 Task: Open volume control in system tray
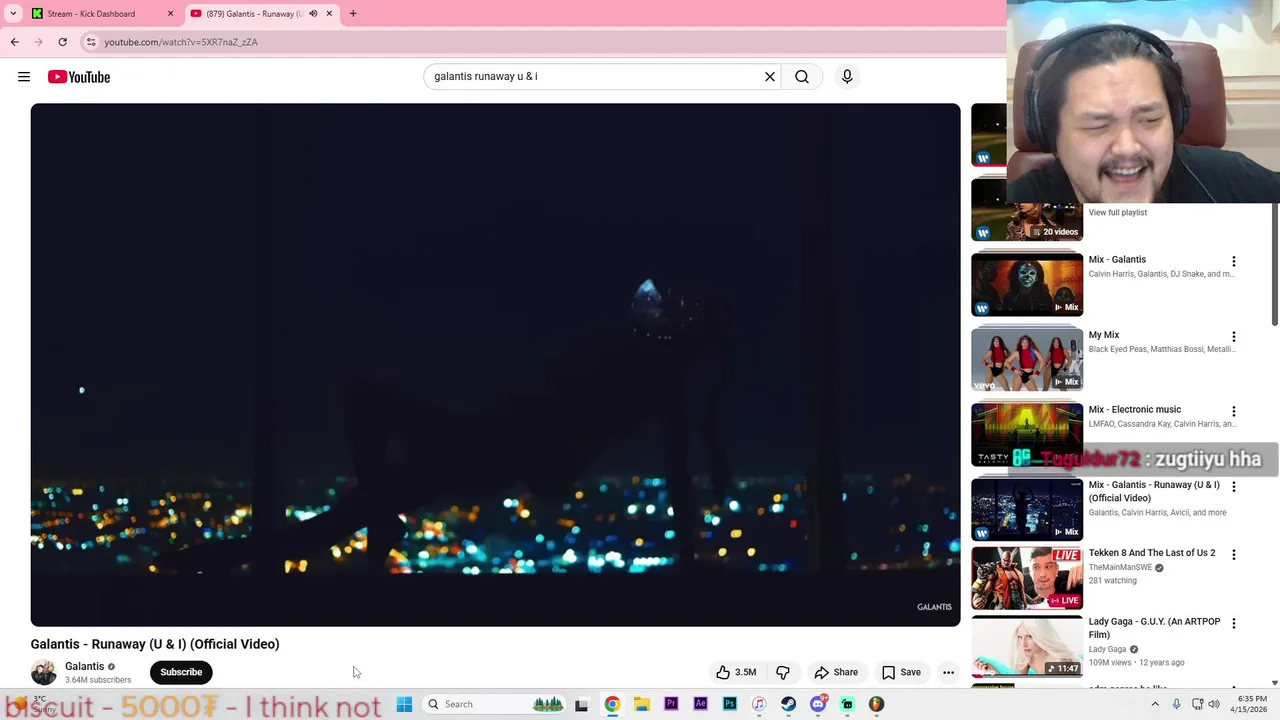pos(1214,704)
